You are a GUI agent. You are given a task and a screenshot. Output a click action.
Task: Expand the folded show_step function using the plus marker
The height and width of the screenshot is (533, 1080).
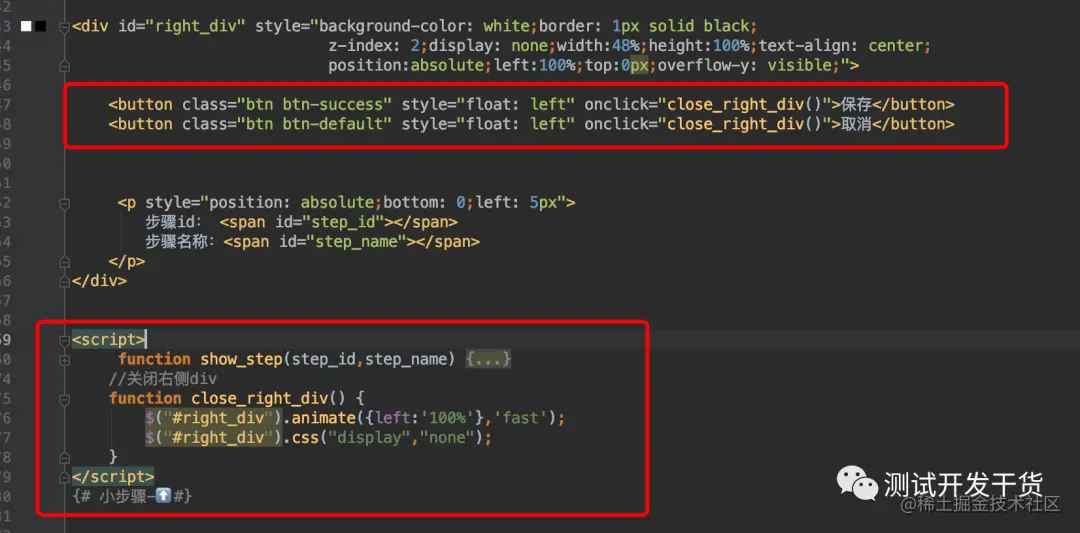coord(64,359)
